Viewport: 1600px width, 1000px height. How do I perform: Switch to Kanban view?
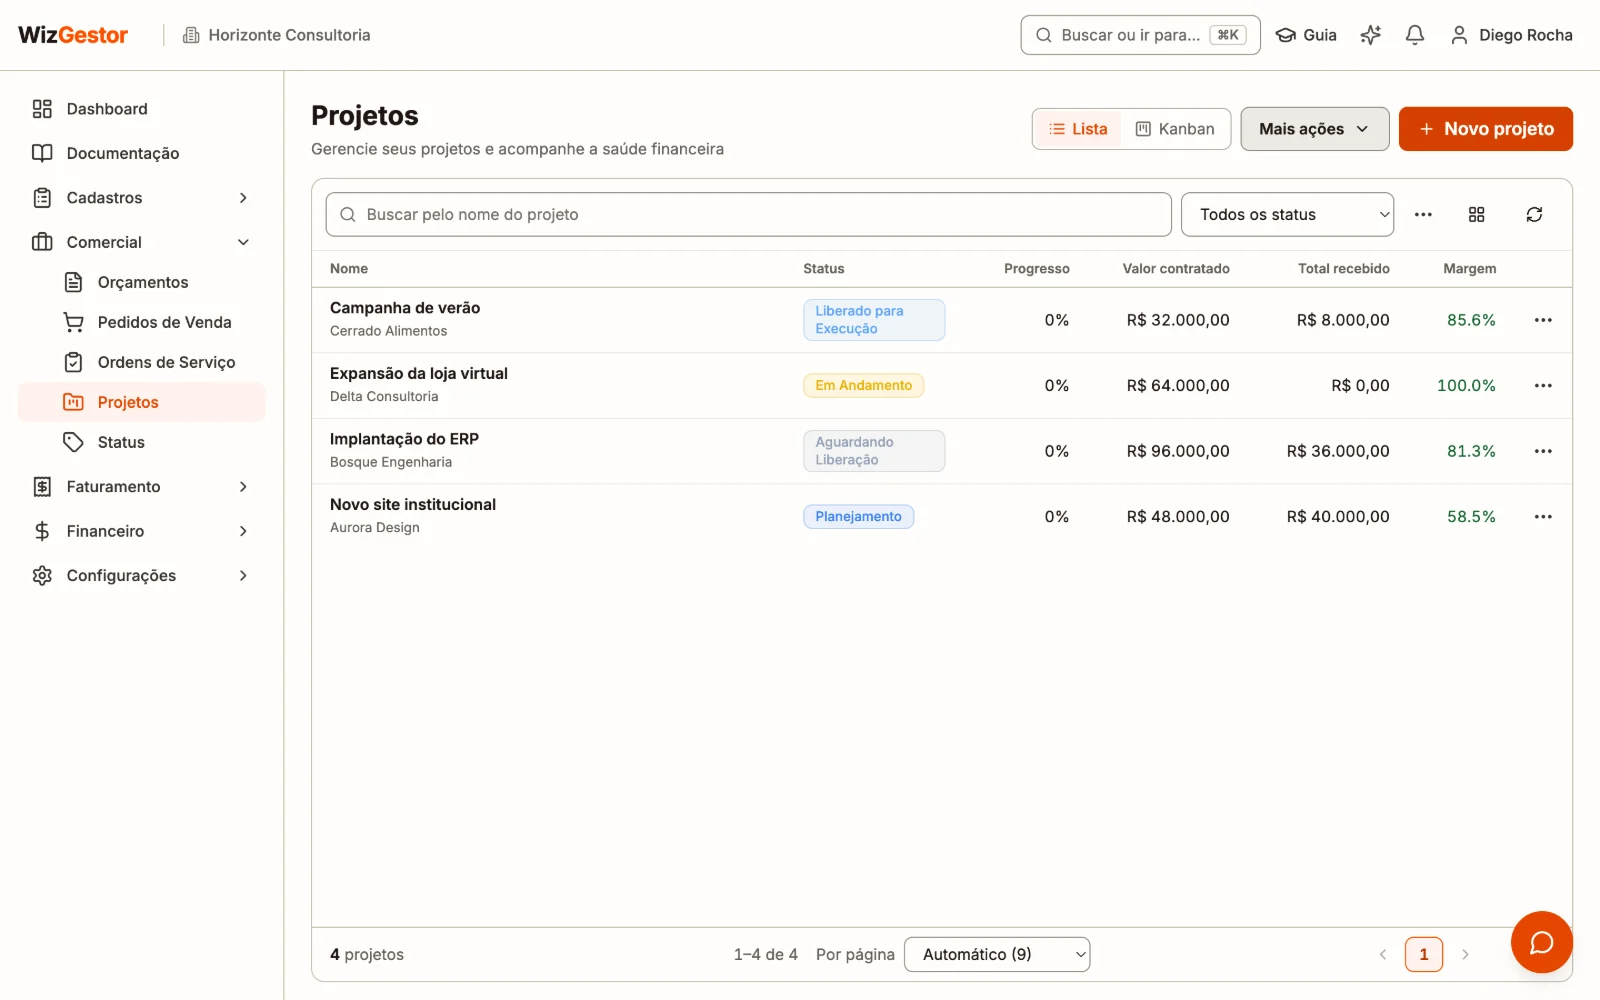pos(1175,129)
